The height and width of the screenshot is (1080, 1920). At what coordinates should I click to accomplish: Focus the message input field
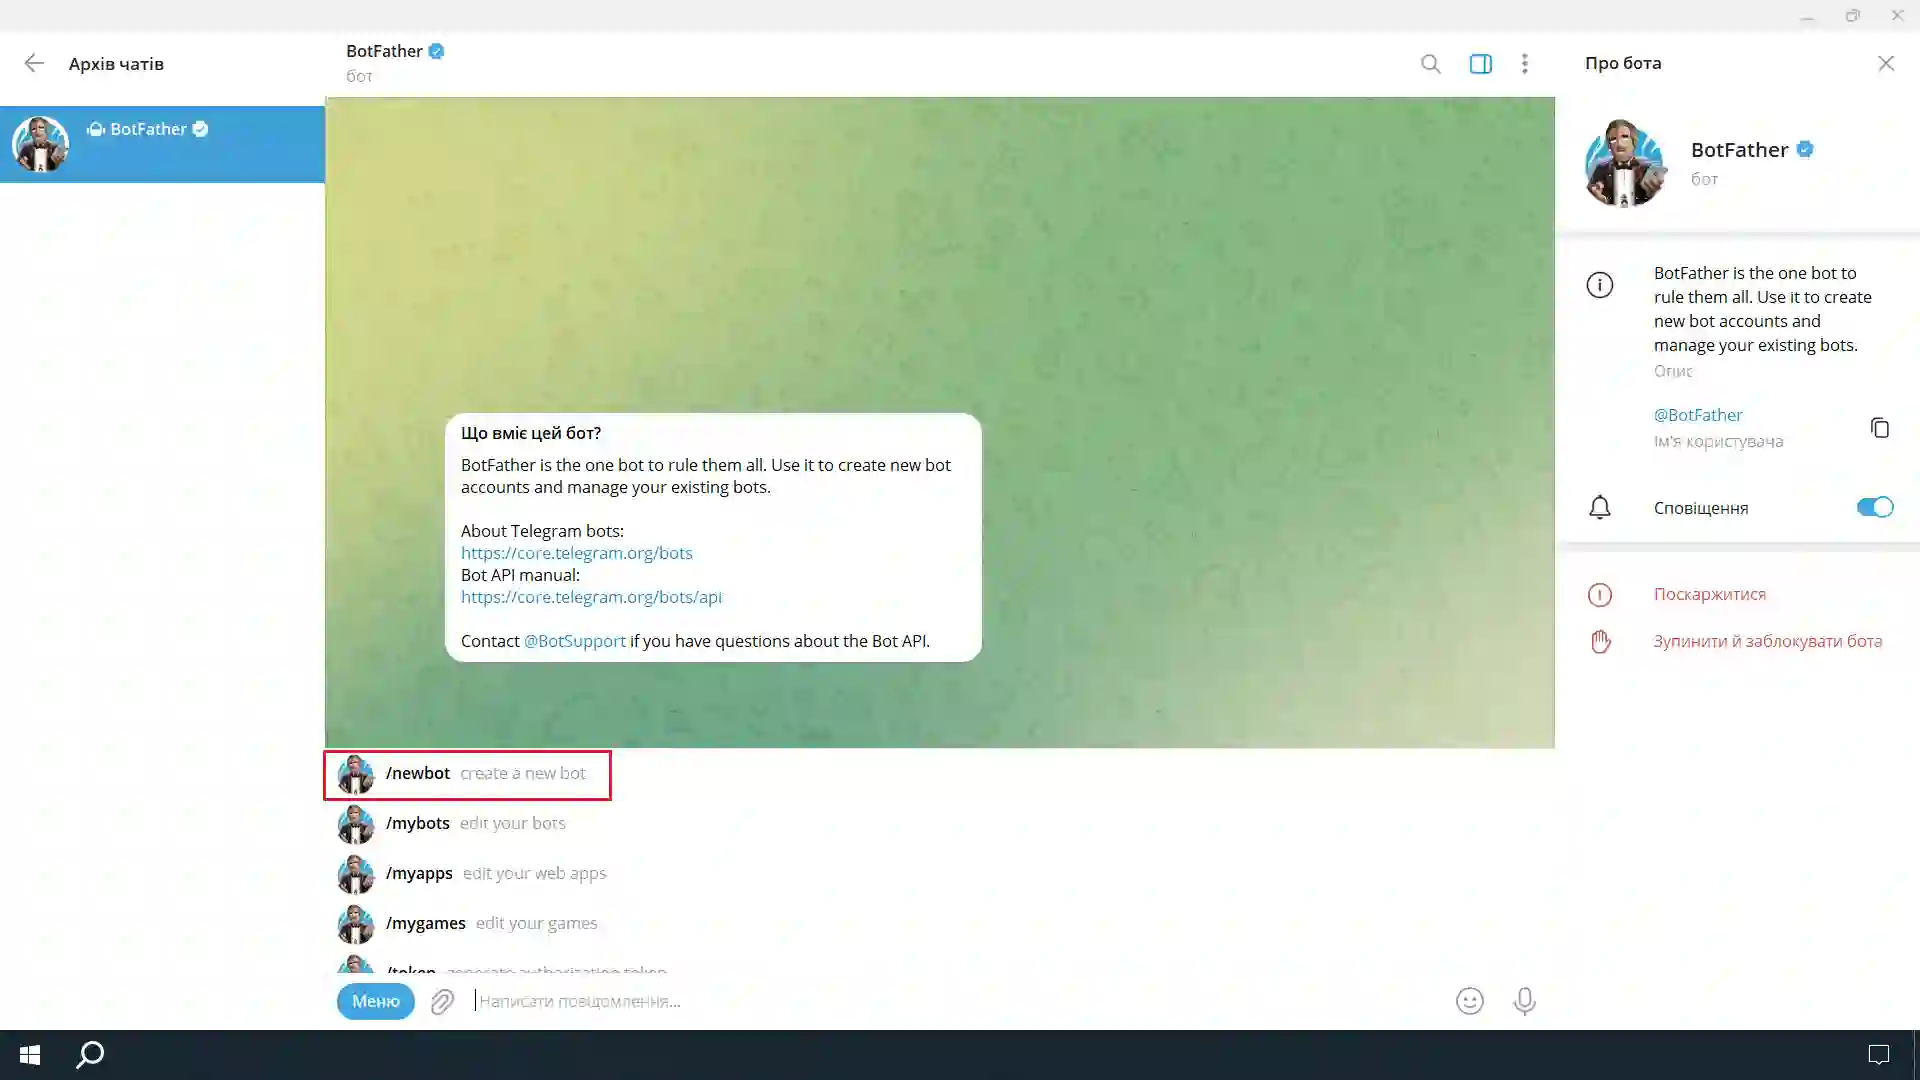(x=900, y=1001)
